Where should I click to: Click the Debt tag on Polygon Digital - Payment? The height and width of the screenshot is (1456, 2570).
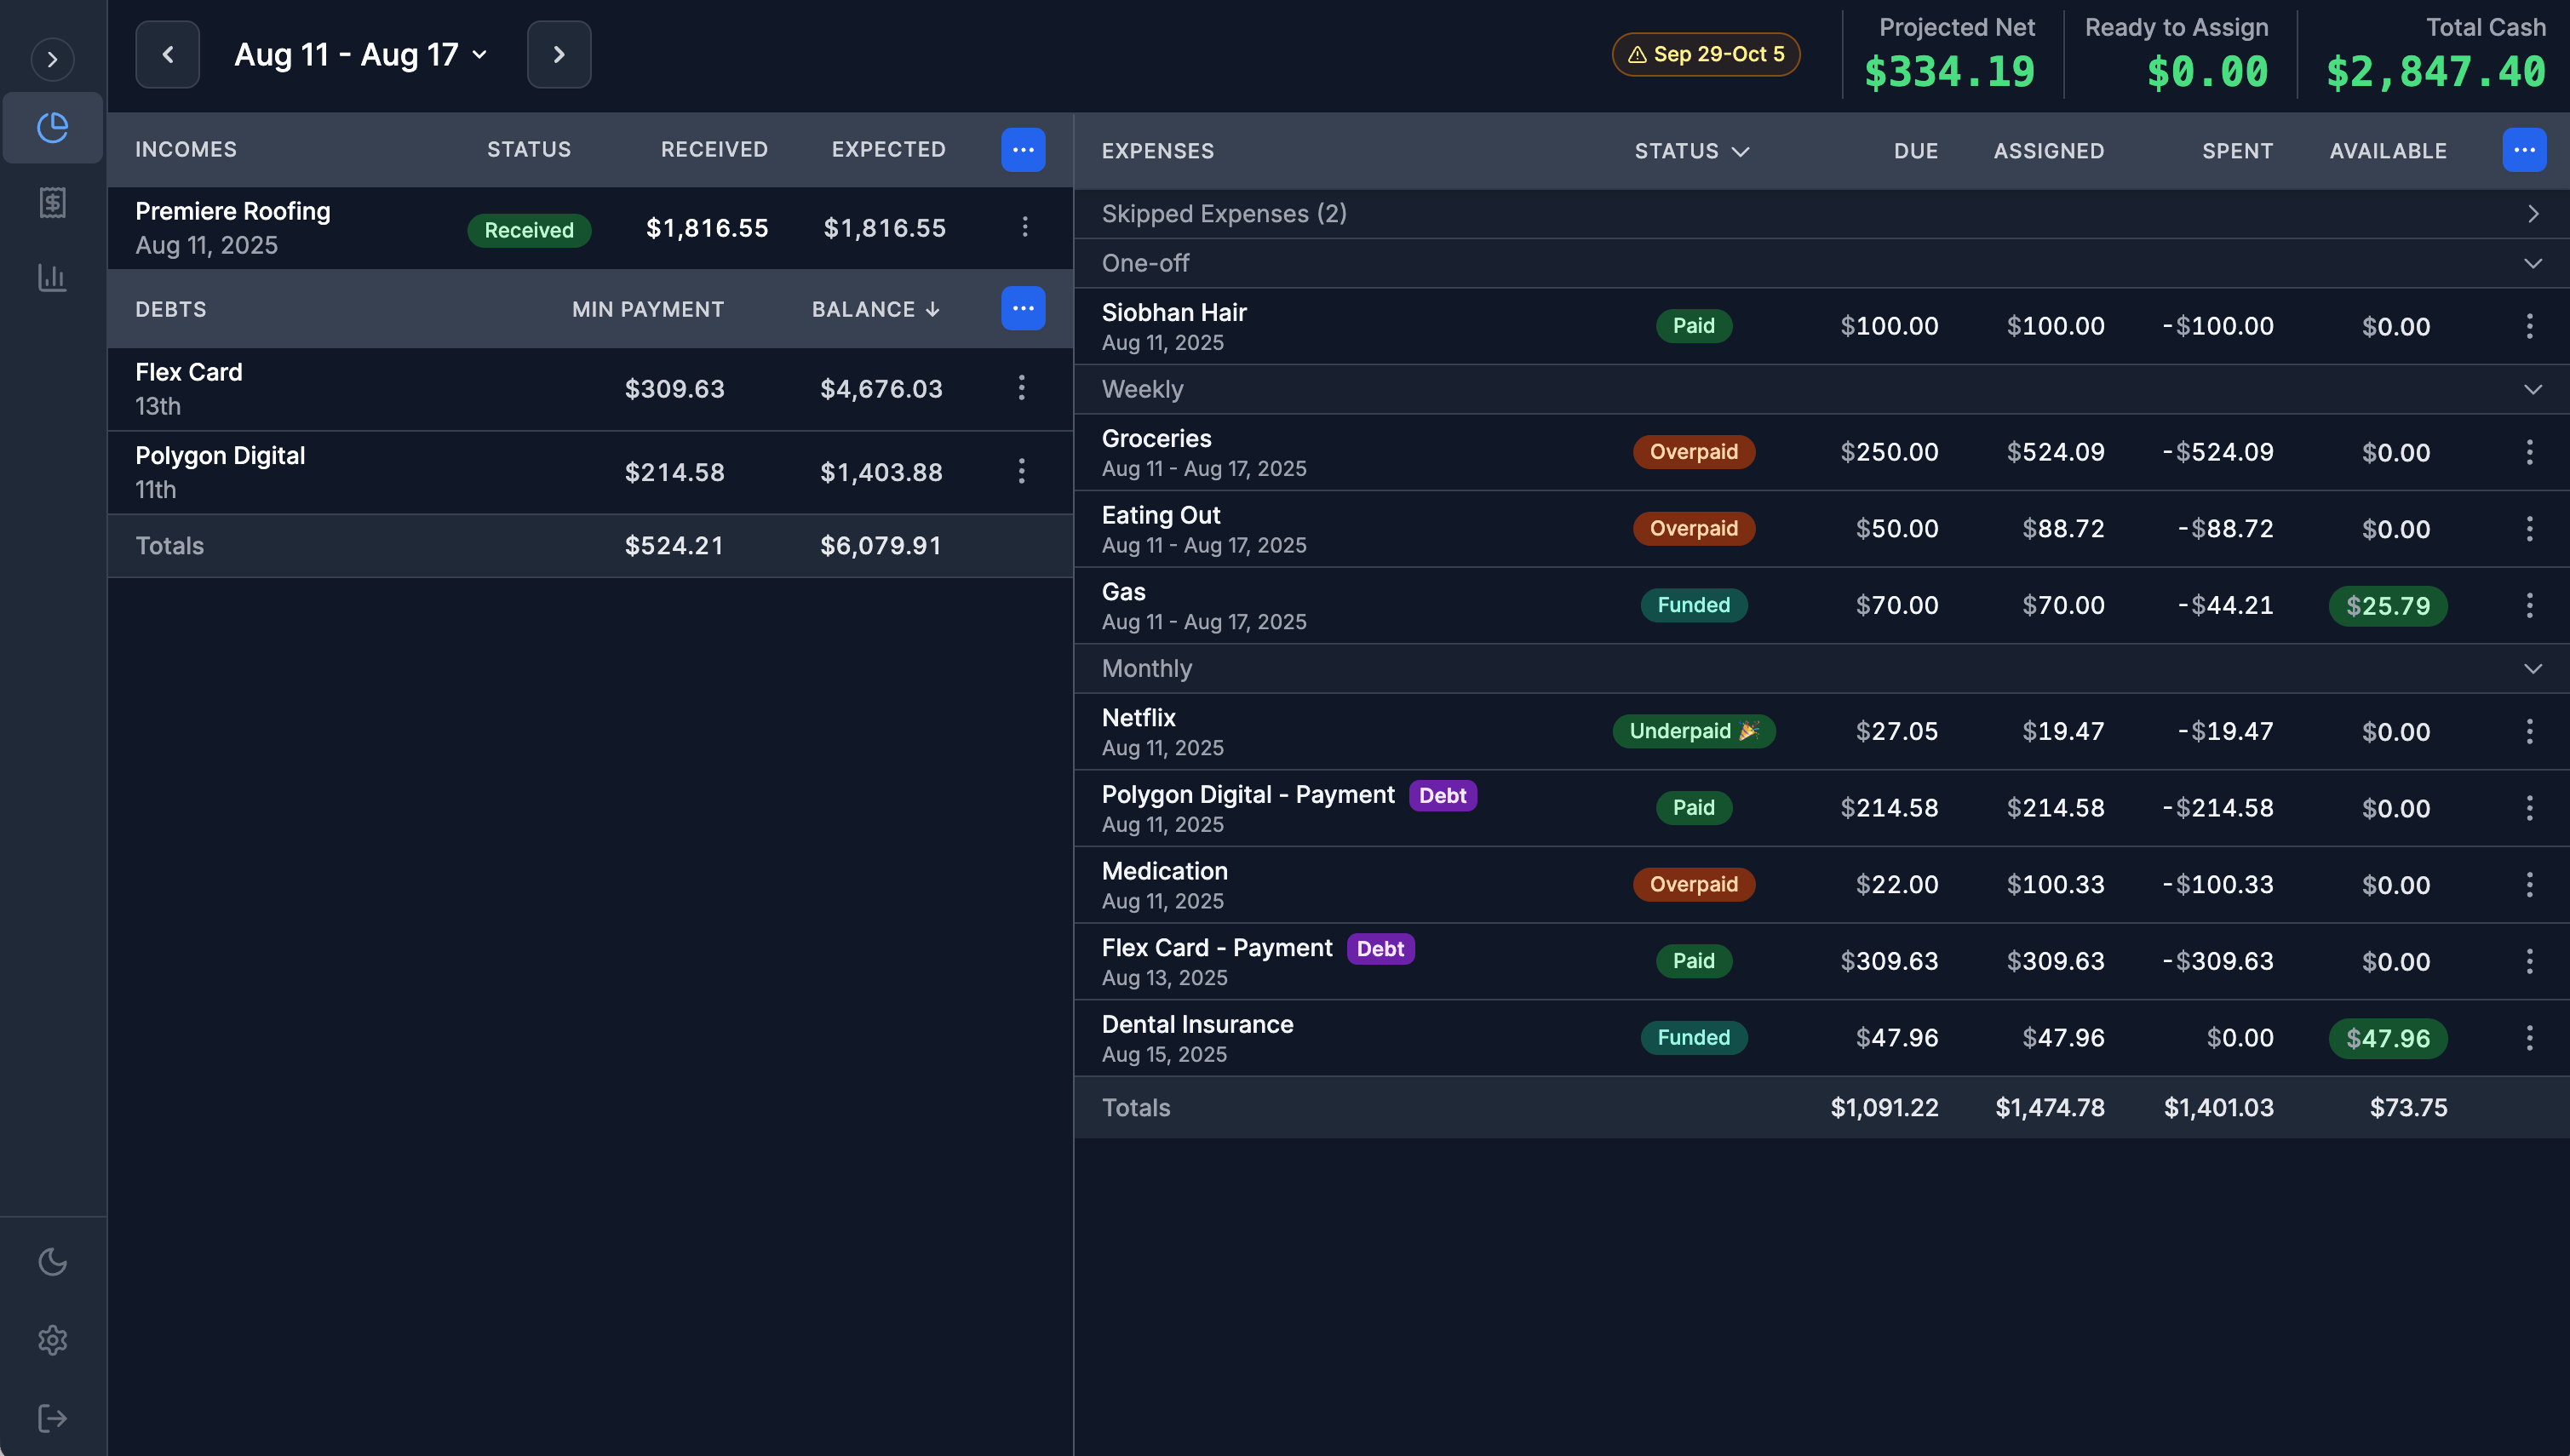tap(1442, 795)
